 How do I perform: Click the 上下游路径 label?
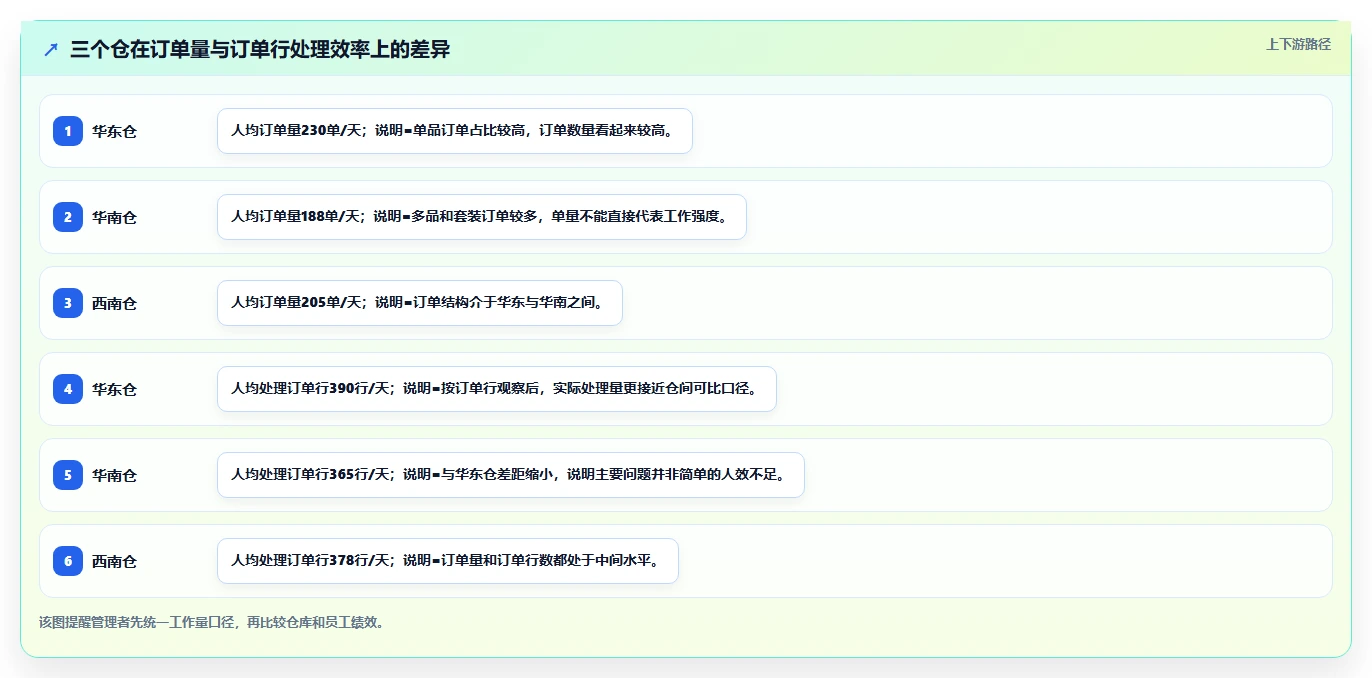point(1298,44)
